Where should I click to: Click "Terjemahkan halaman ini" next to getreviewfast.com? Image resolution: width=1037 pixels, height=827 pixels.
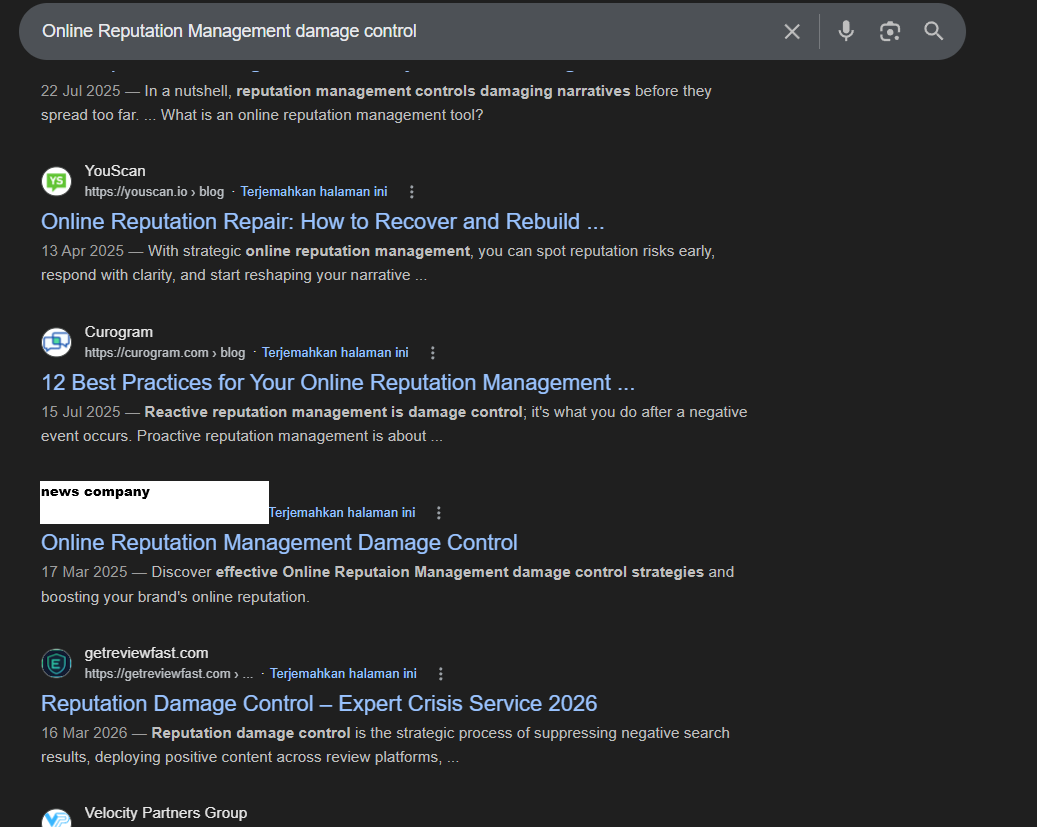click(x=343, y=674)
